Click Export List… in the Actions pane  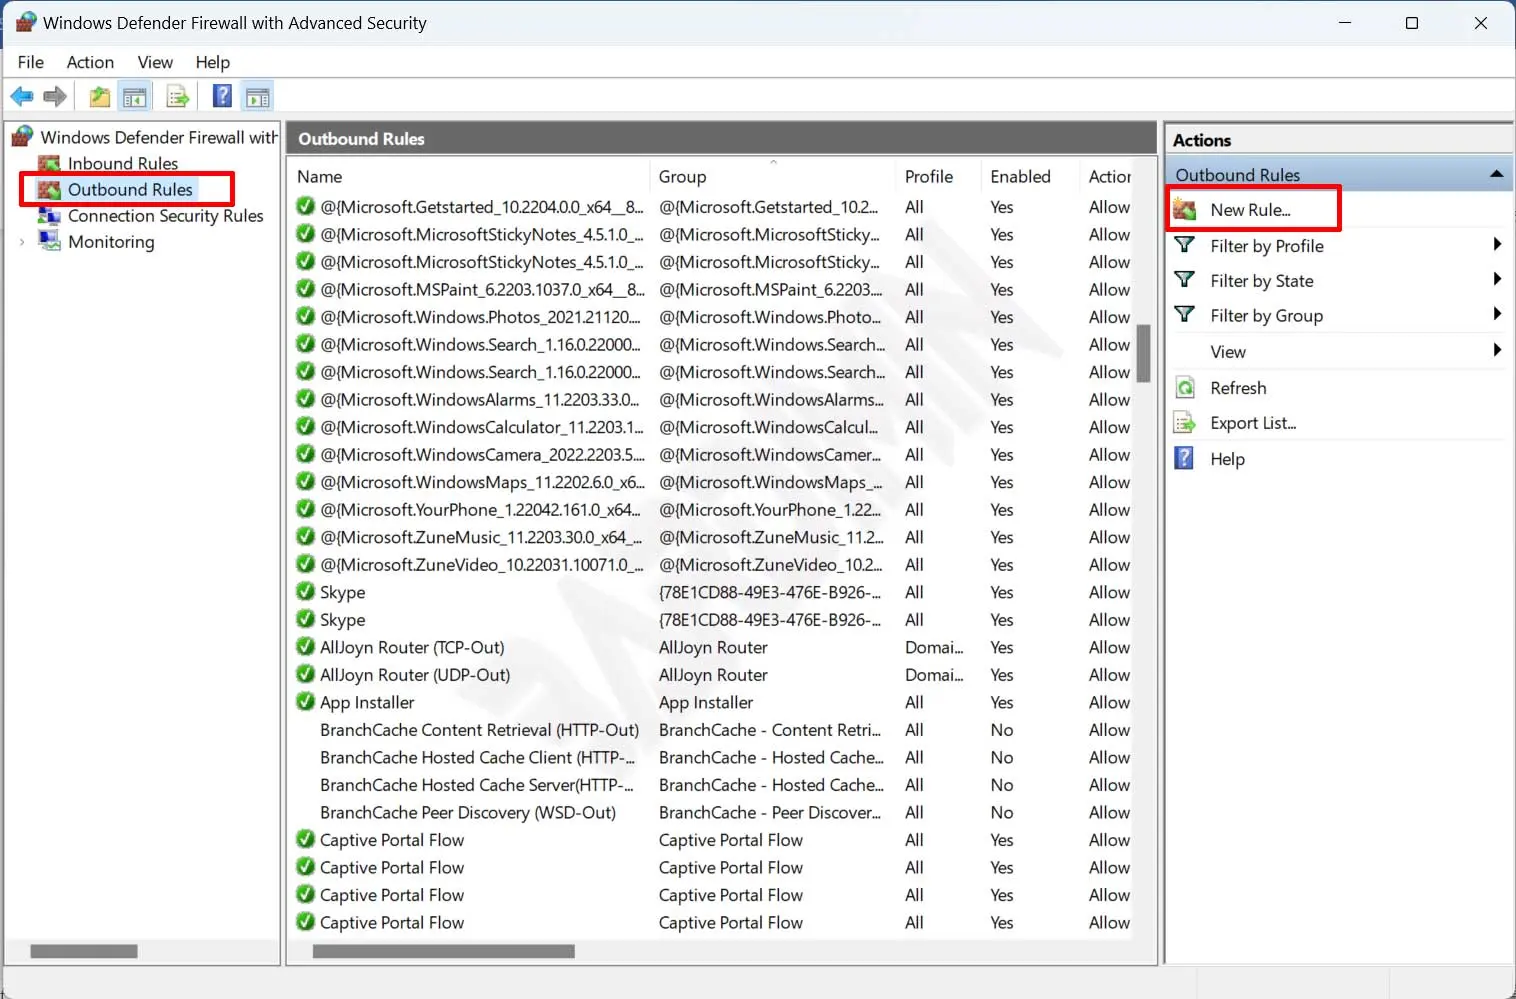1253,423
